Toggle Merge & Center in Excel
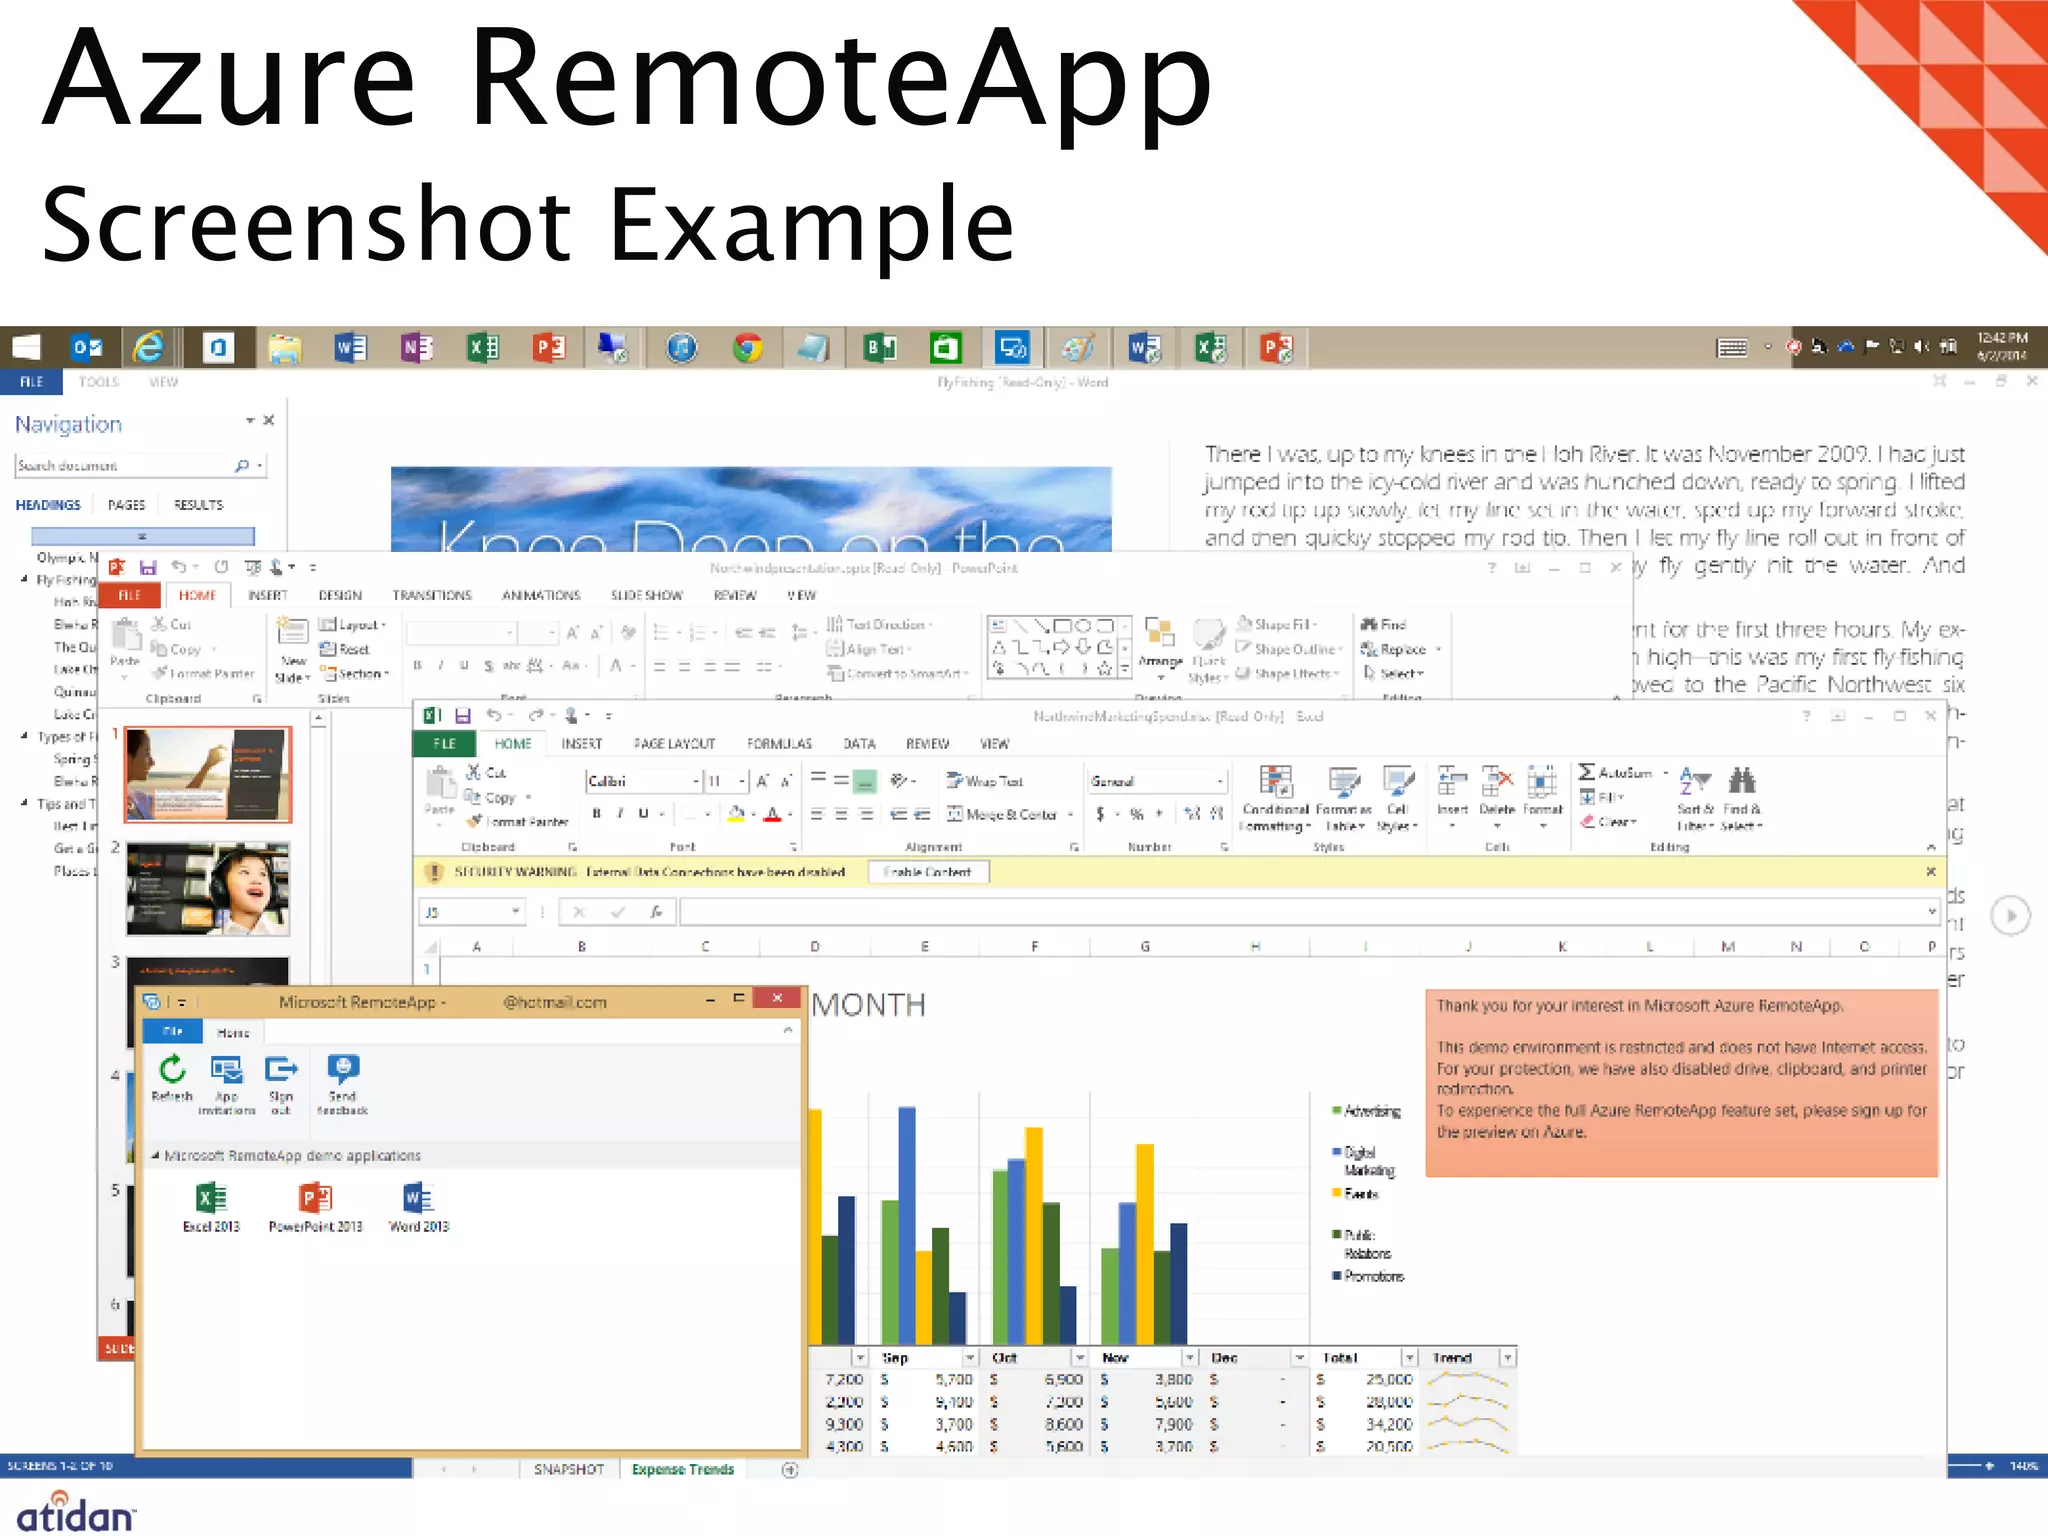Viewport: 2048px width, 1536px height. click(1002, 814)
